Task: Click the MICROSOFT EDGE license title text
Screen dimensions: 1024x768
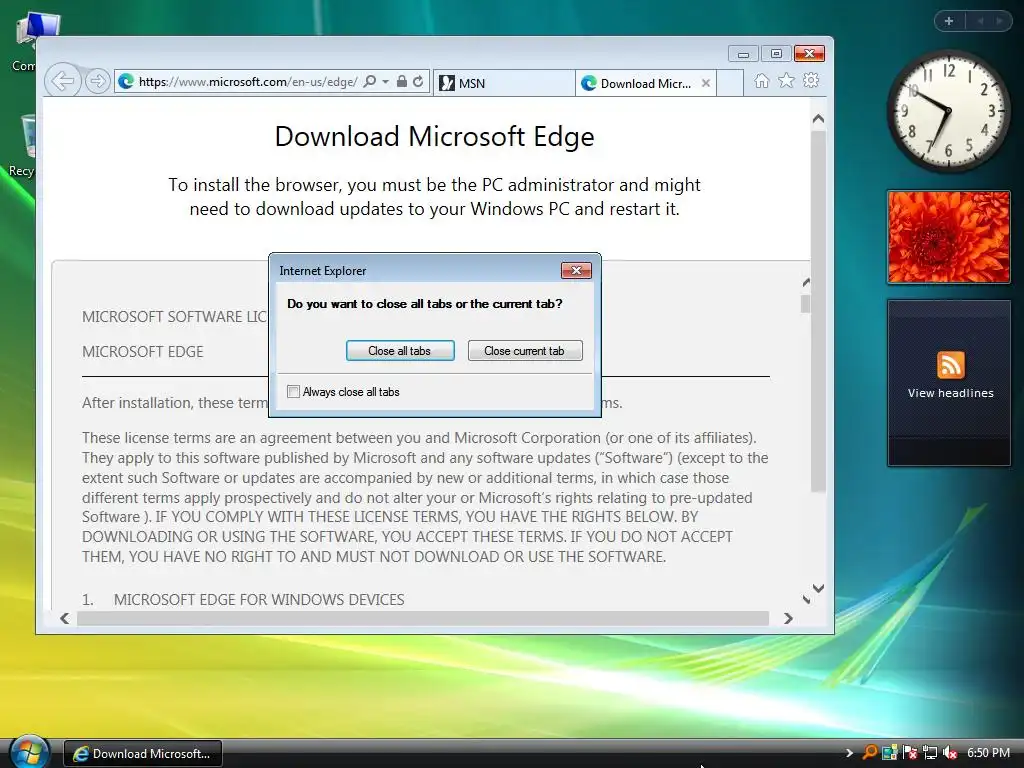Action: pyautogui.click(x=142, y=351)
